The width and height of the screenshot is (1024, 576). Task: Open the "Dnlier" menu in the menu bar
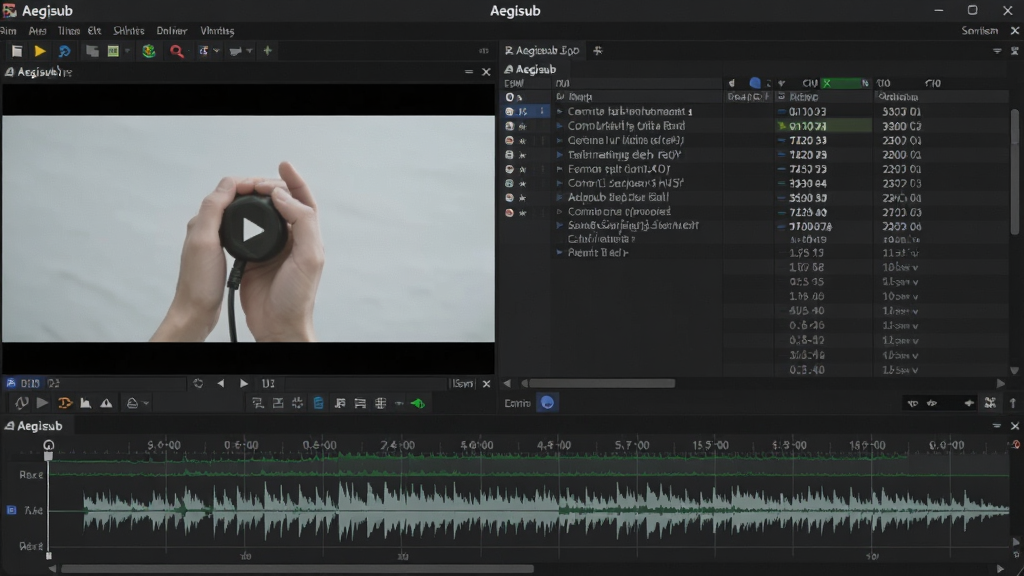coord(172,31)
